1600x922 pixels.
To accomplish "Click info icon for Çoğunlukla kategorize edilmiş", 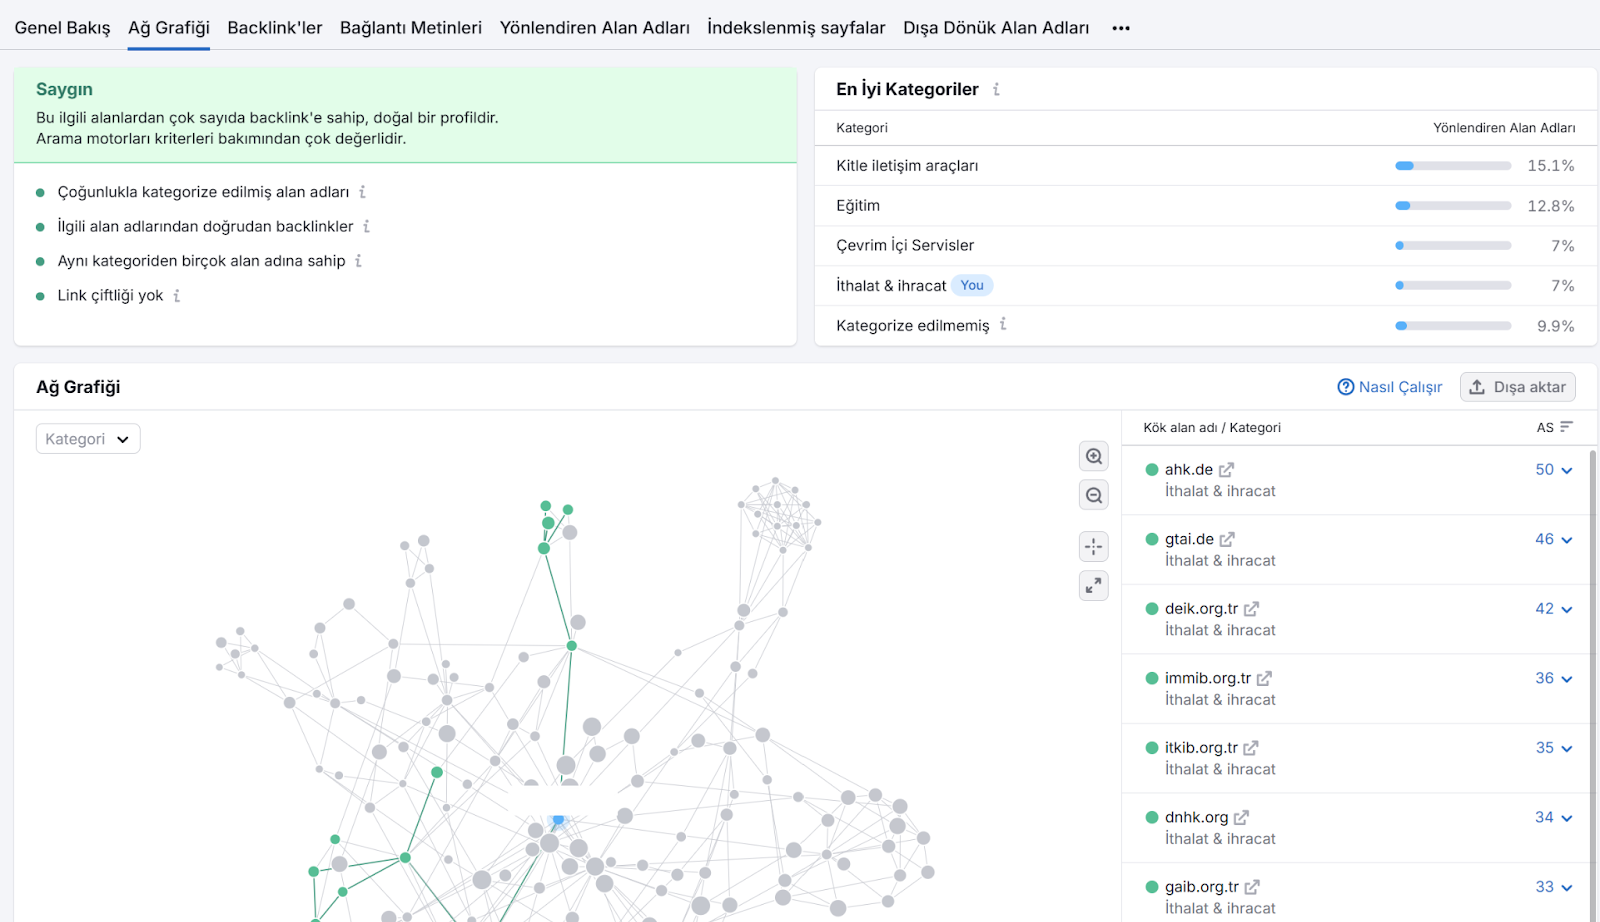I will [x=362, y=191].
